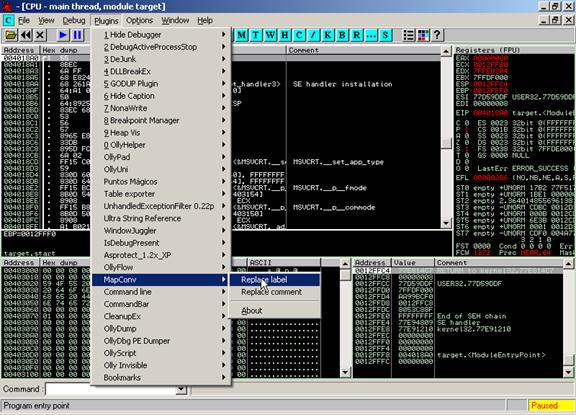Image resolution: width=576 pixels, height=415 pixels.
Task: Select stack row 0012FFCC USER32.77D59DDF
Action: pyautogui.click(x=458, y=284)
